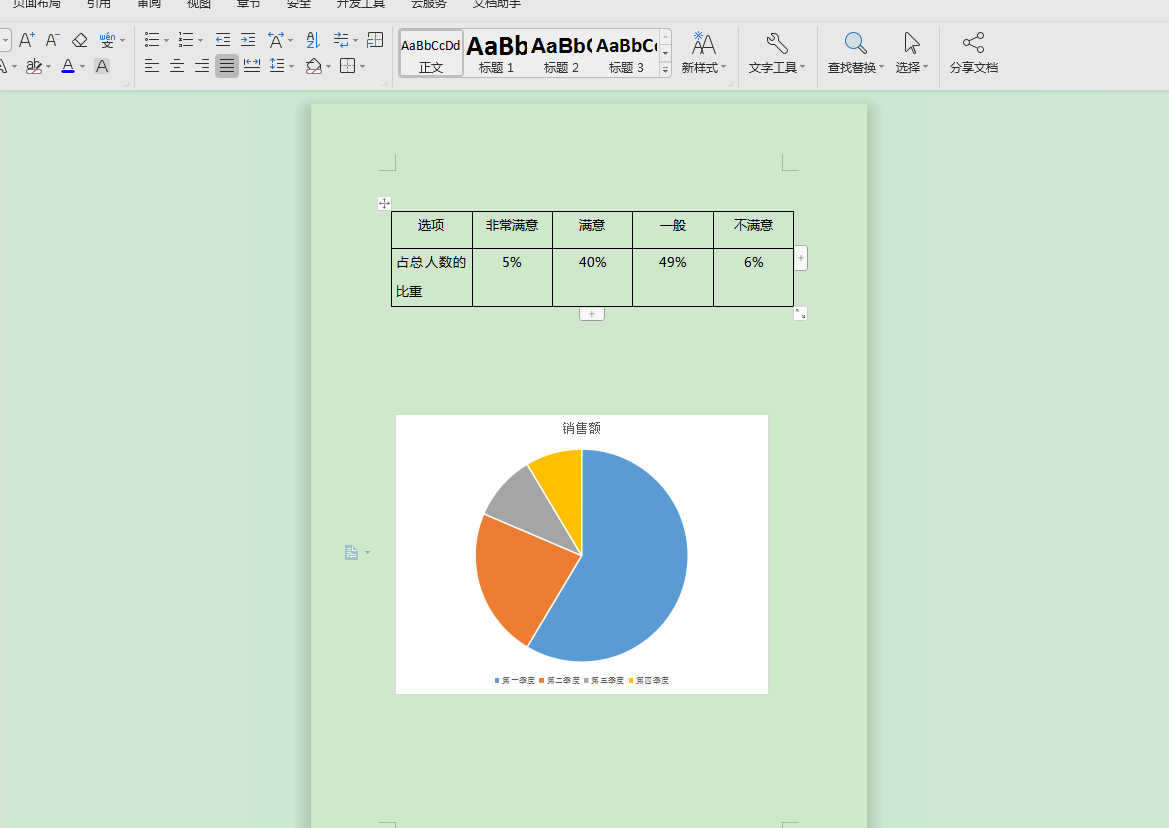Open the 引用 tab

(x=98, y=4)
